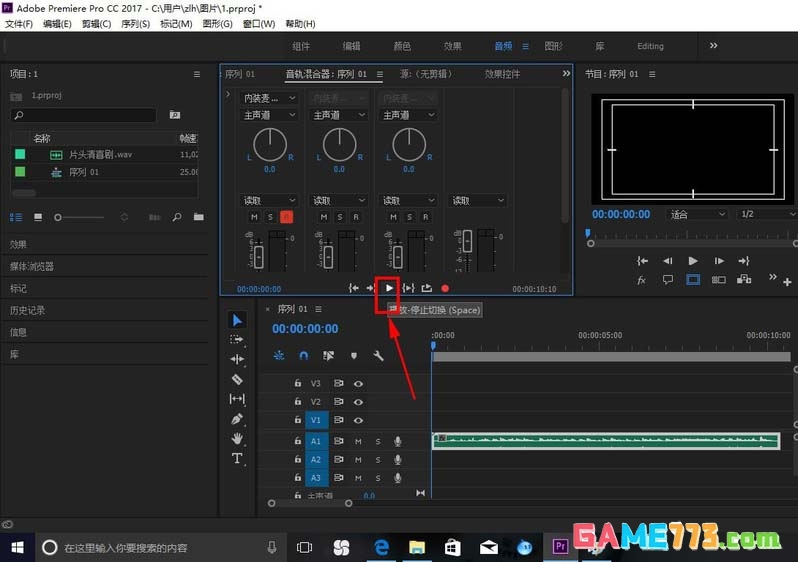This screenshot has width=798, height=562.
Task: Switch Project panel to icon view
Action: [x=38, y=217]
